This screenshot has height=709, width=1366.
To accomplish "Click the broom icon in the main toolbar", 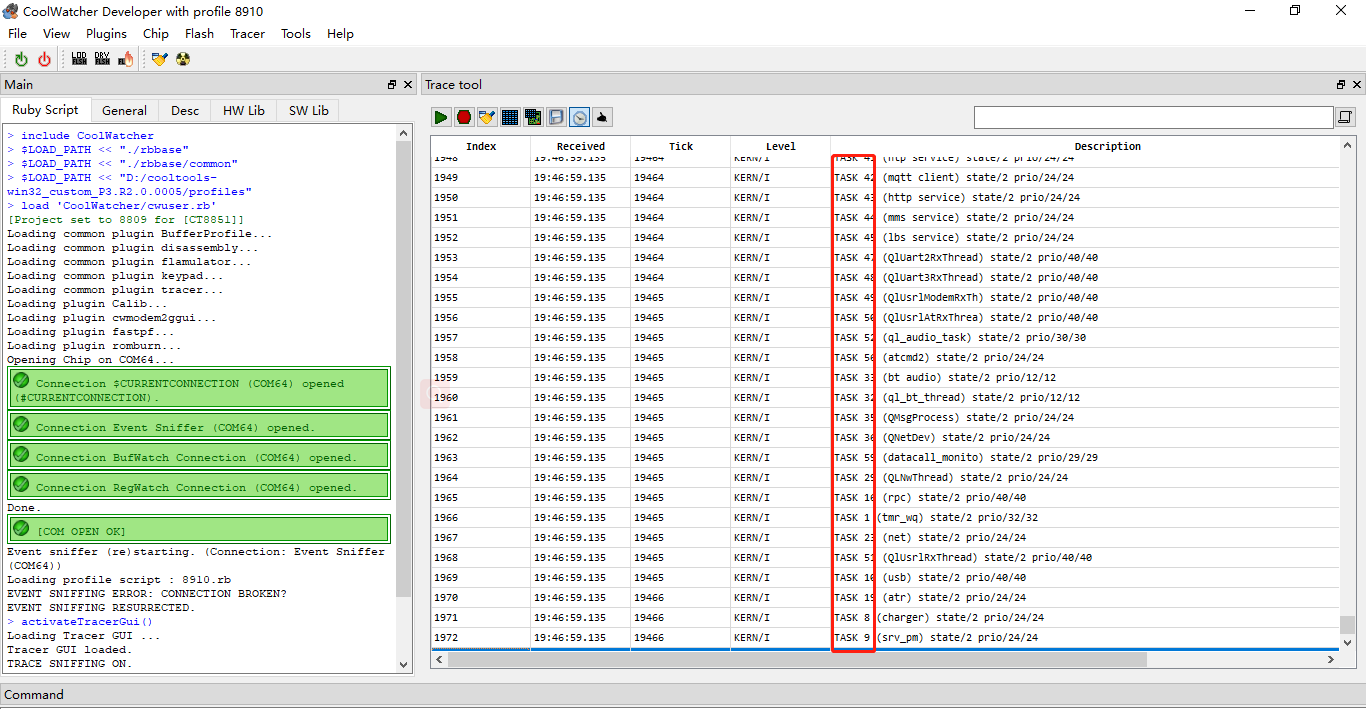I will (159, 60).
